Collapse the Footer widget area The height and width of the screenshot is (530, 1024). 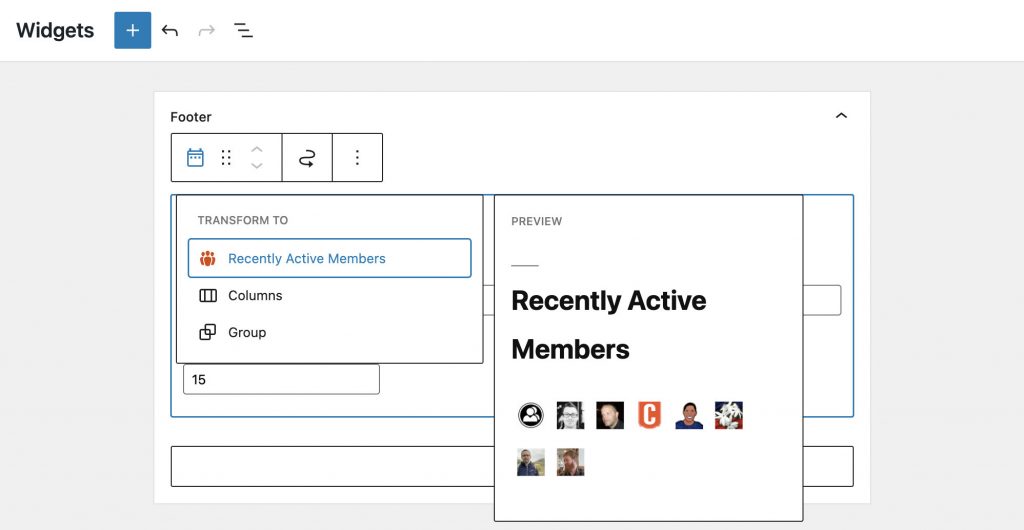pos(841,116)
